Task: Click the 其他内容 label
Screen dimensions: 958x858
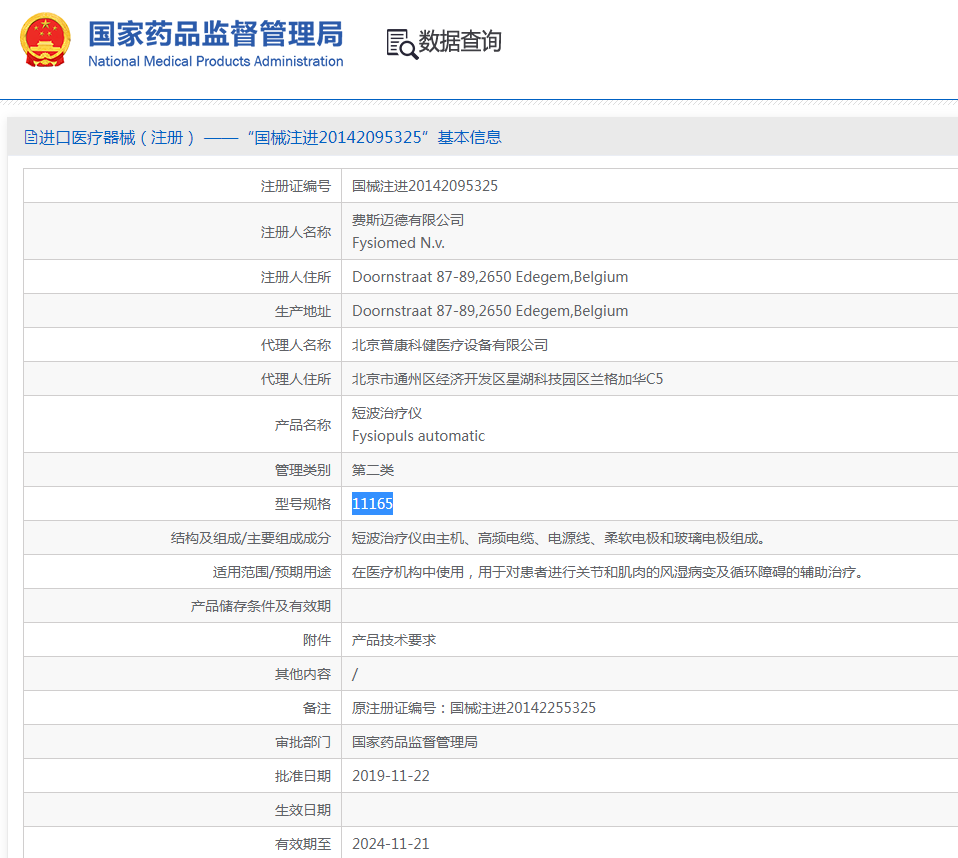Action: 302,674
